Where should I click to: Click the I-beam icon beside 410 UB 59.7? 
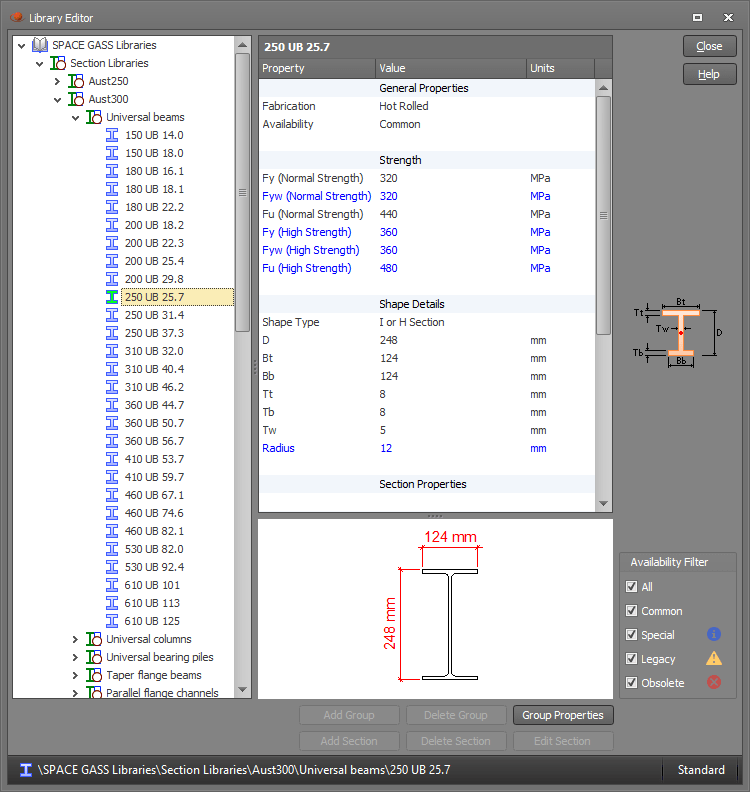click(112, 477)
